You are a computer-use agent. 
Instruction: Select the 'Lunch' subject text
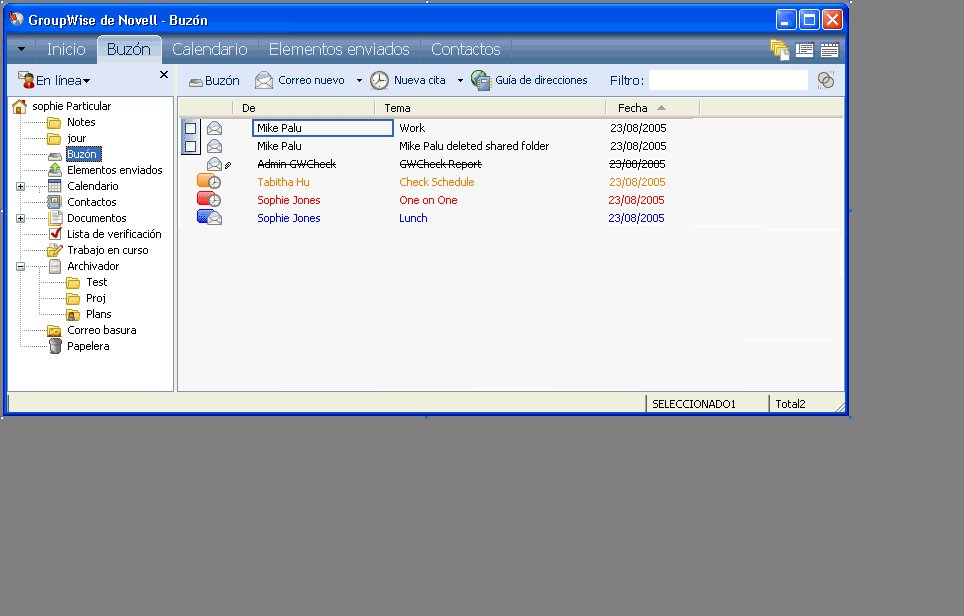pyautogui.click(x=413, y=218)
